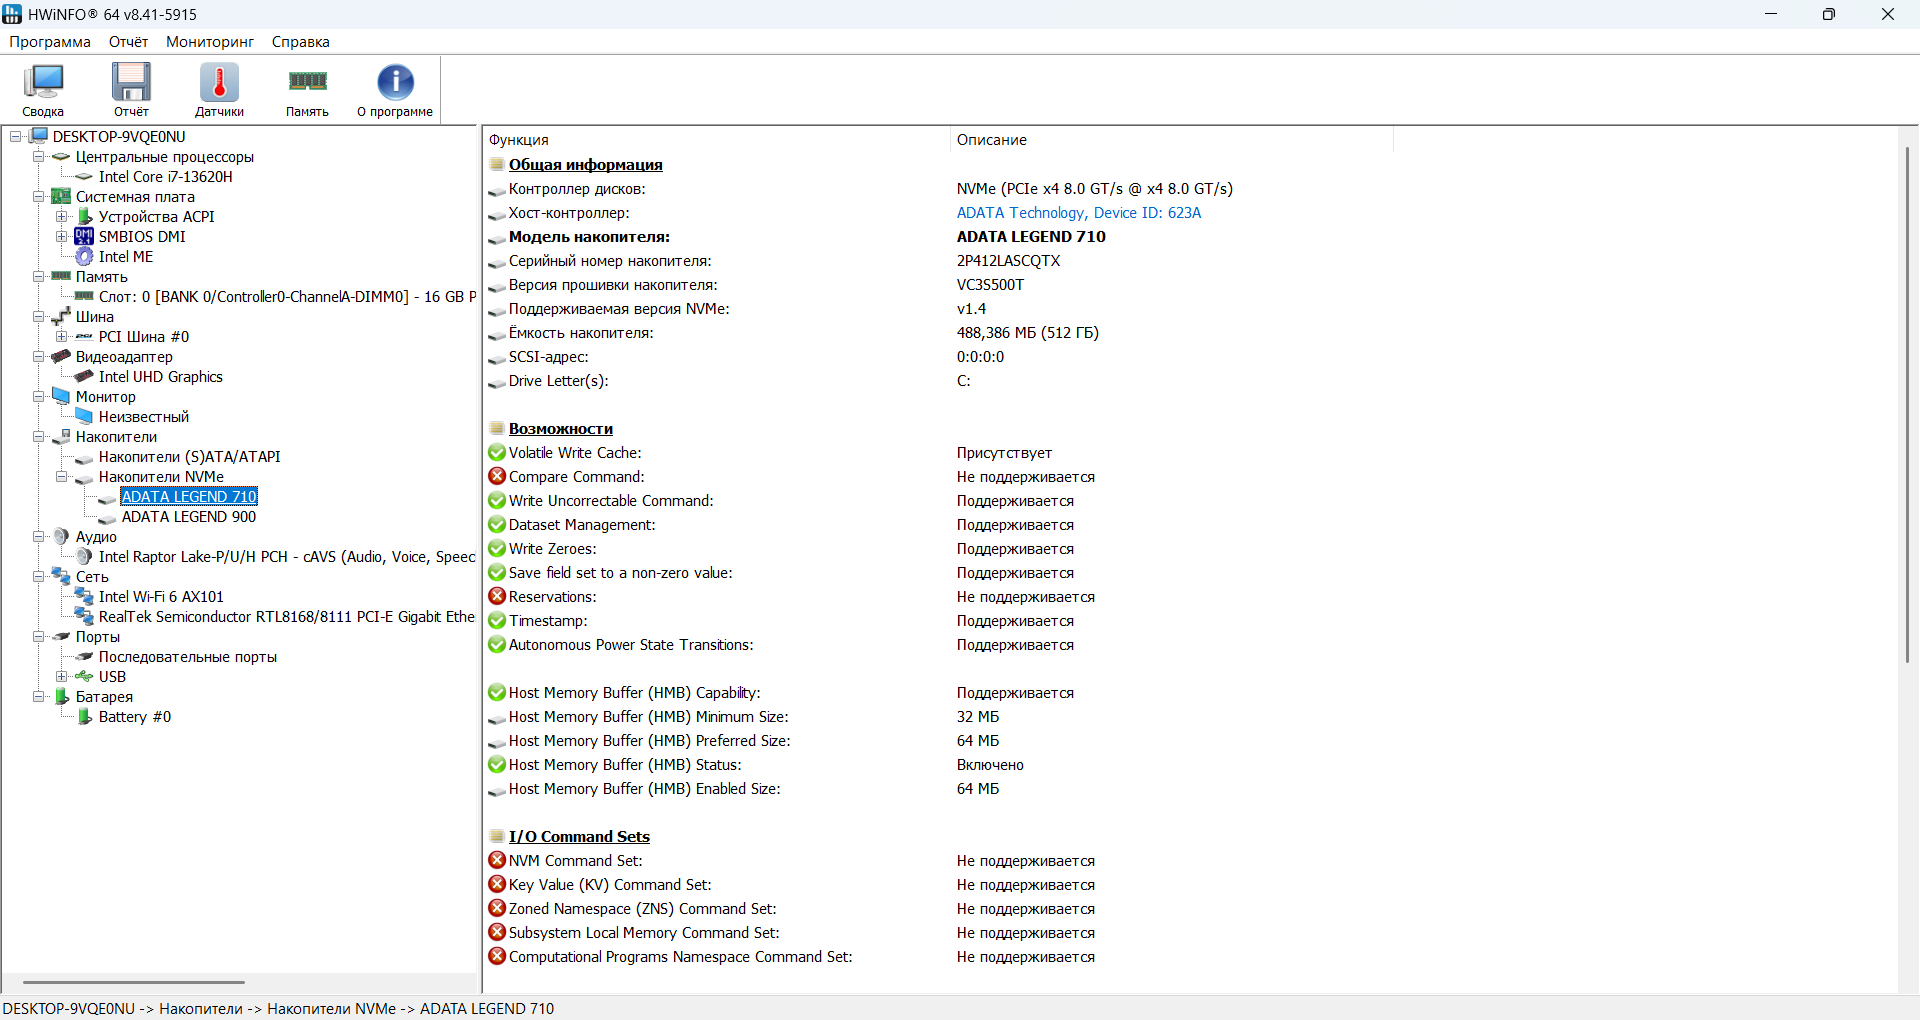Collapse the Системная плата node

38,196
